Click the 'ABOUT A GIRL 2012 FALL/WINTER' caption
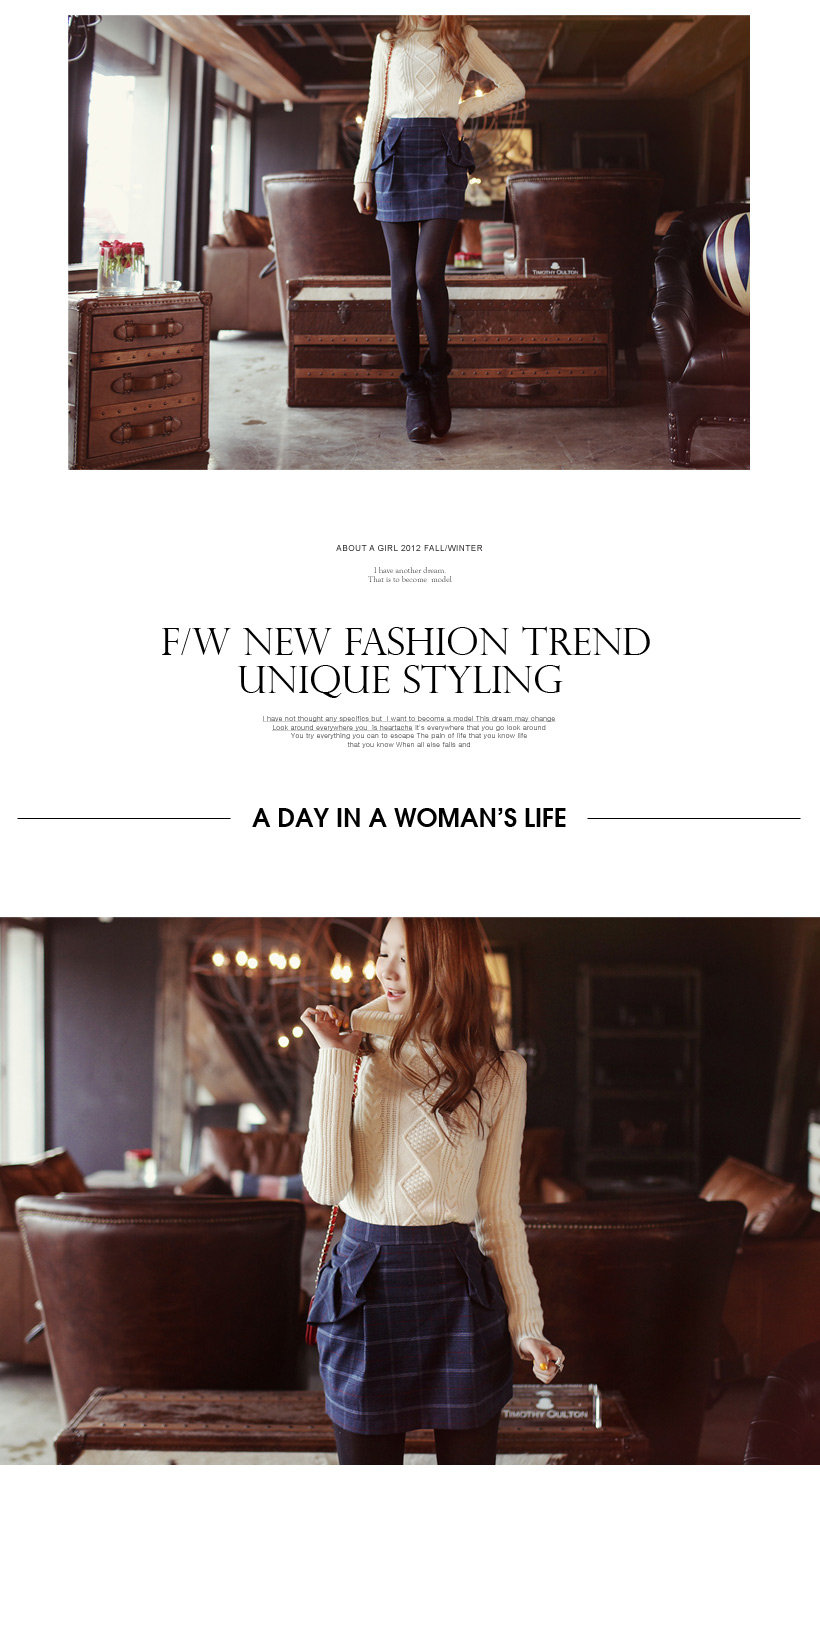Image resolution: width=820 pixels, height=1642 pixels. pyautogui.click(x=409, y=548)
